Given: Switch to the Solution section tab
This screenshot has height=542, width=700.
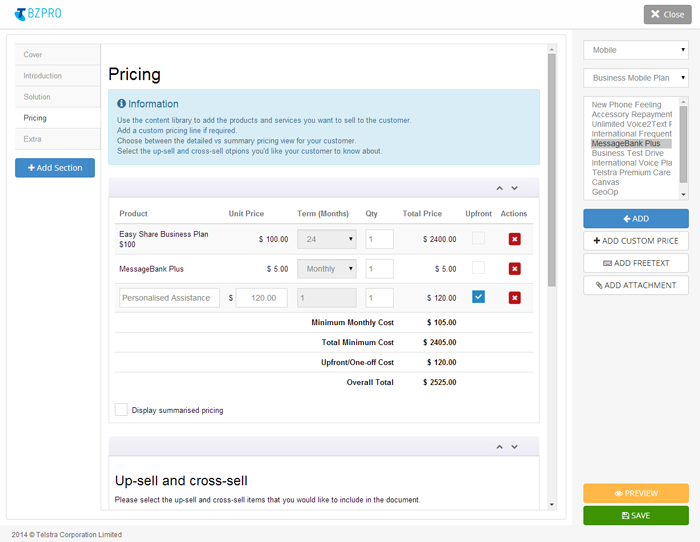Looking at the screenshot, I should 57,97.
